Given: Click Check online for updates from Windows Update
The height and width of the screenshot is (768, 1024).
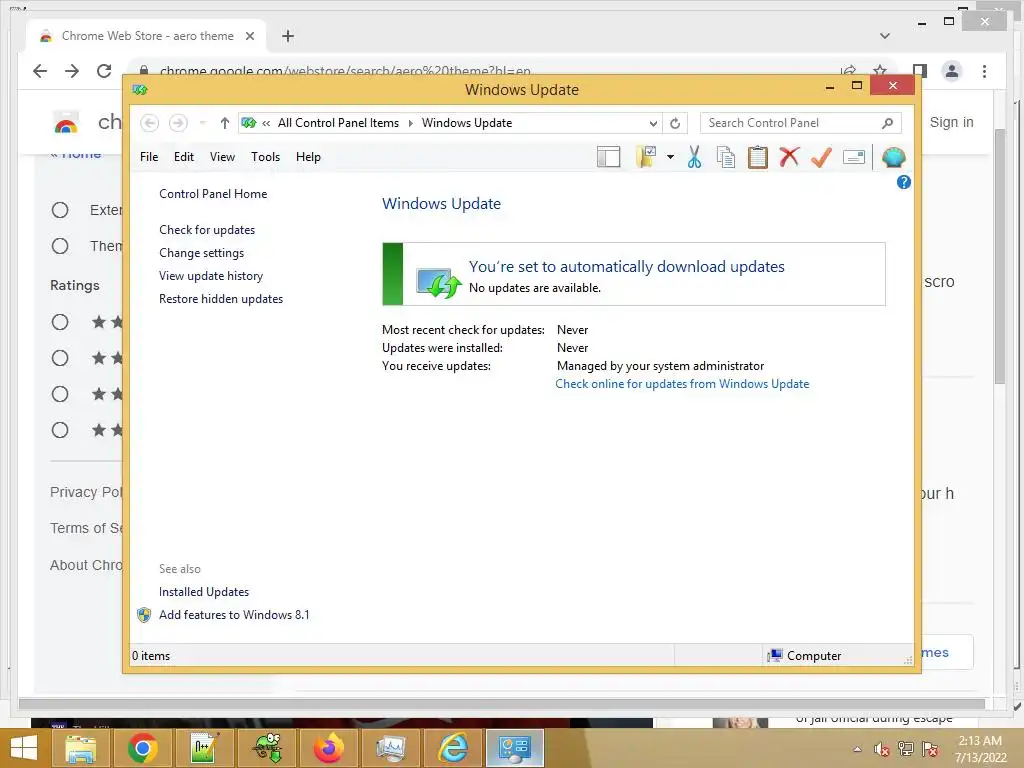Looking at the screenshot, I should click(682, 384).
